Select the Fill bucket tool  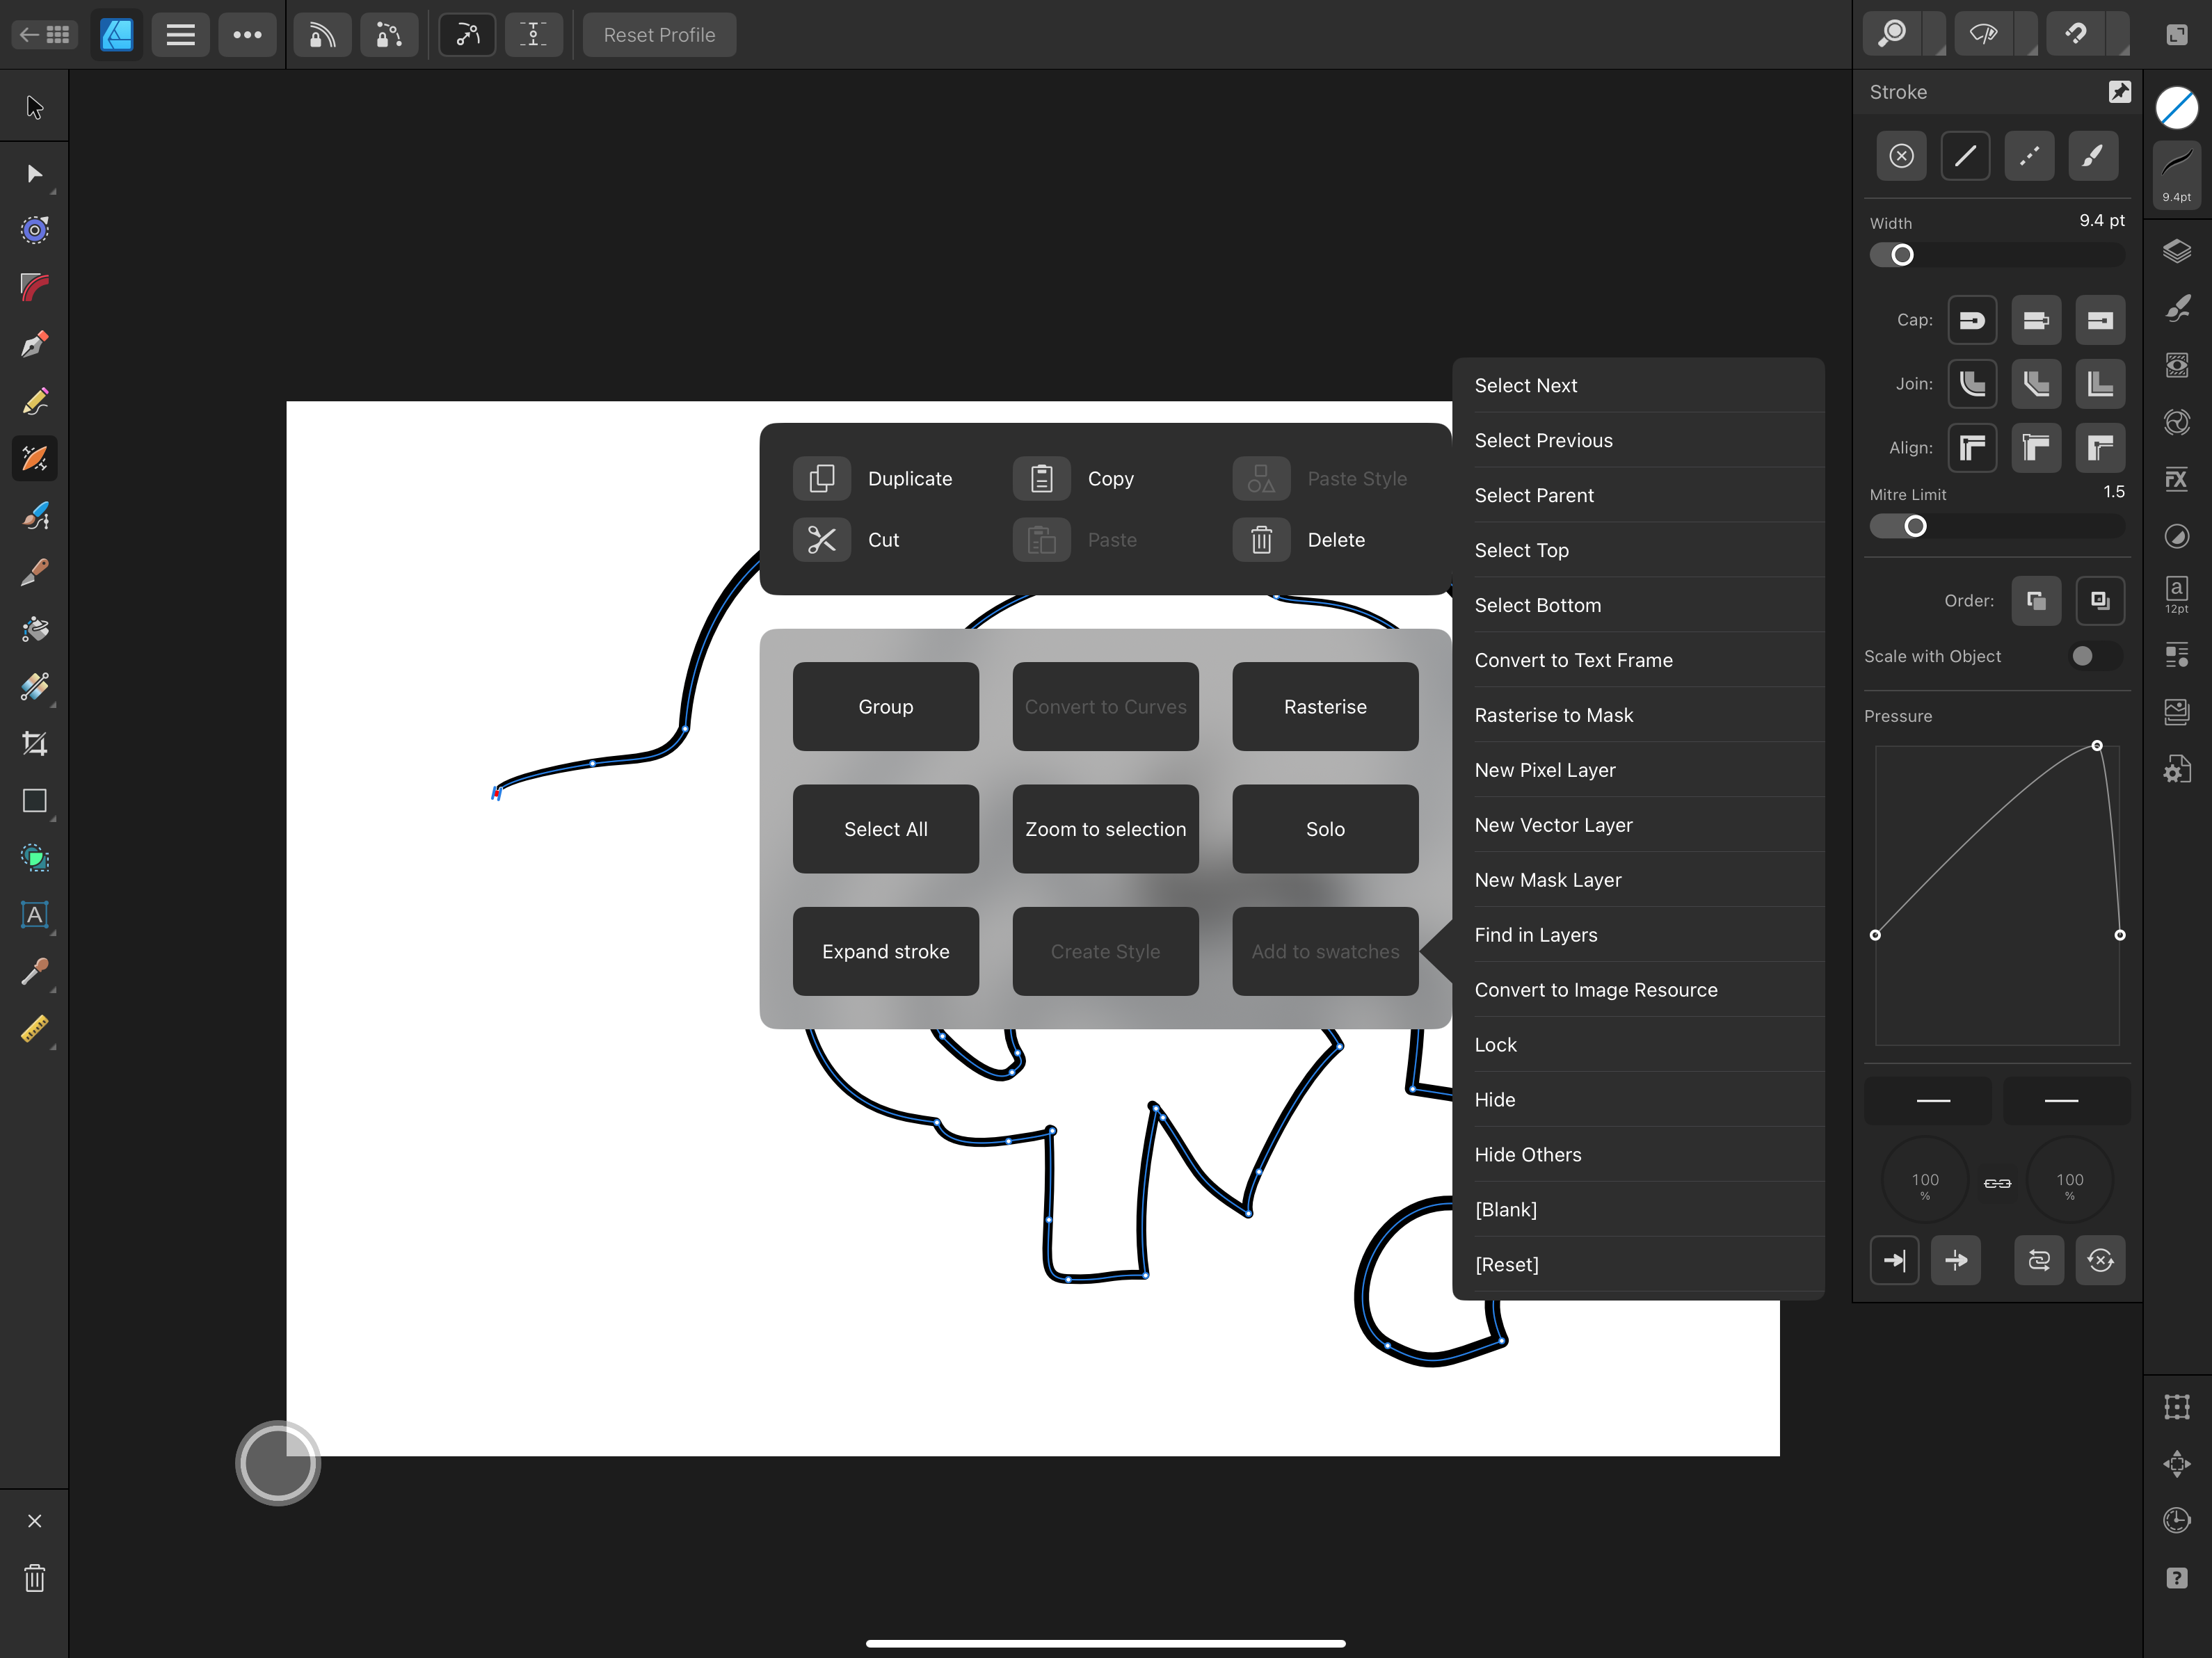click(34, 630)
